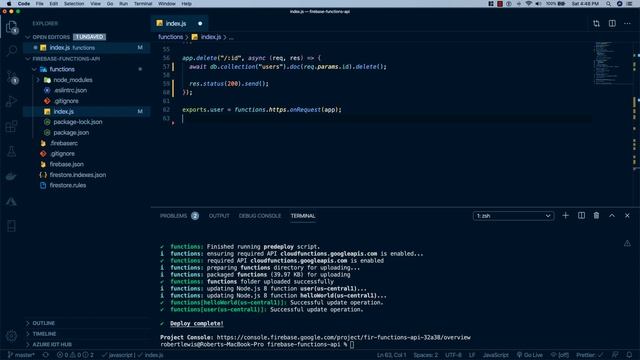The width and height of the screenshot is (640, 360).
Task: Open the Search view in activity bar
Action: tap(11, 51)
